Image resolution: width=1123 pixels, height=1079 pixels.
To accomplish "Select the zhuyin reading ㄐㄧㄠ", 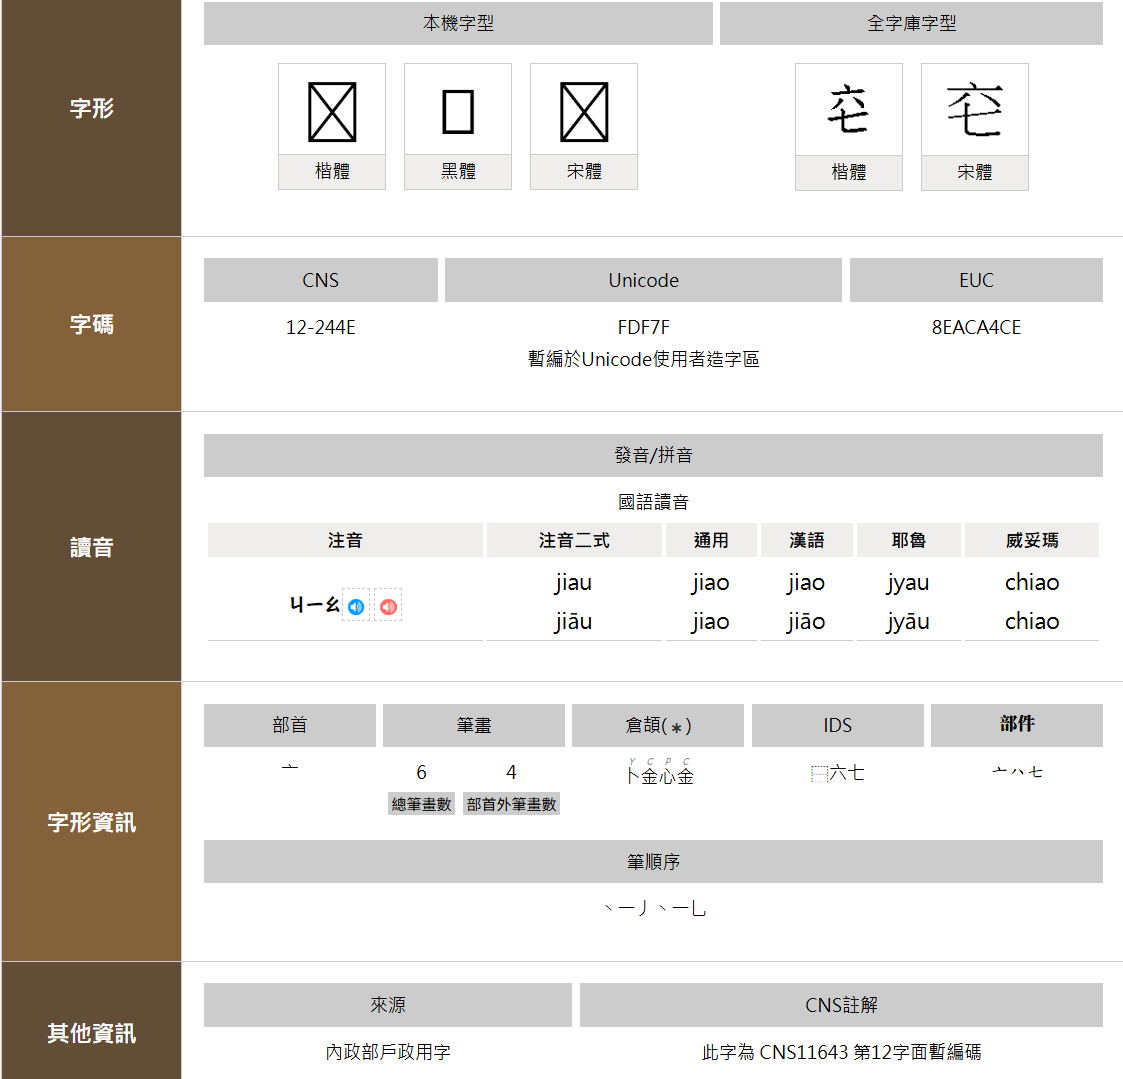I will pyautogui.click(x=314, y=605).
